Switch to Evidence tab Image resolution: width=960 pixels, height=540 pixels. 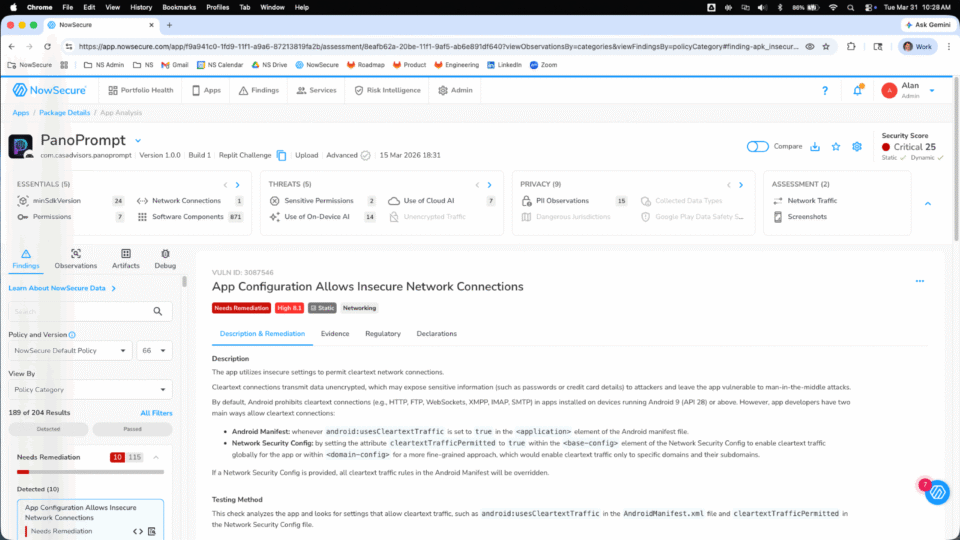(335, 334)
